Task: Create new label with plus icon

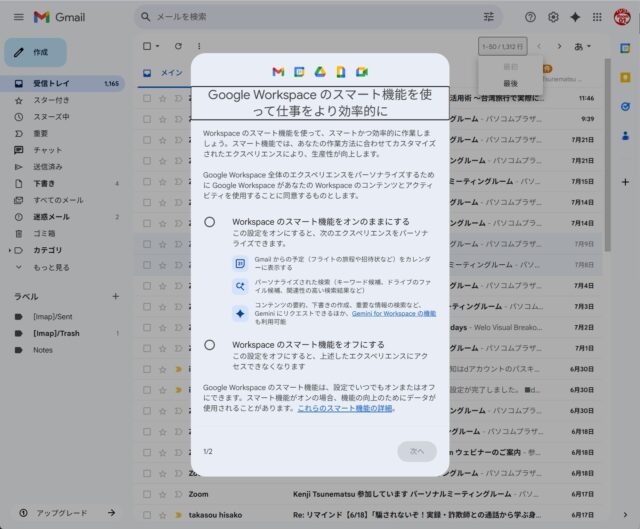Action: (x=116, y=296)
